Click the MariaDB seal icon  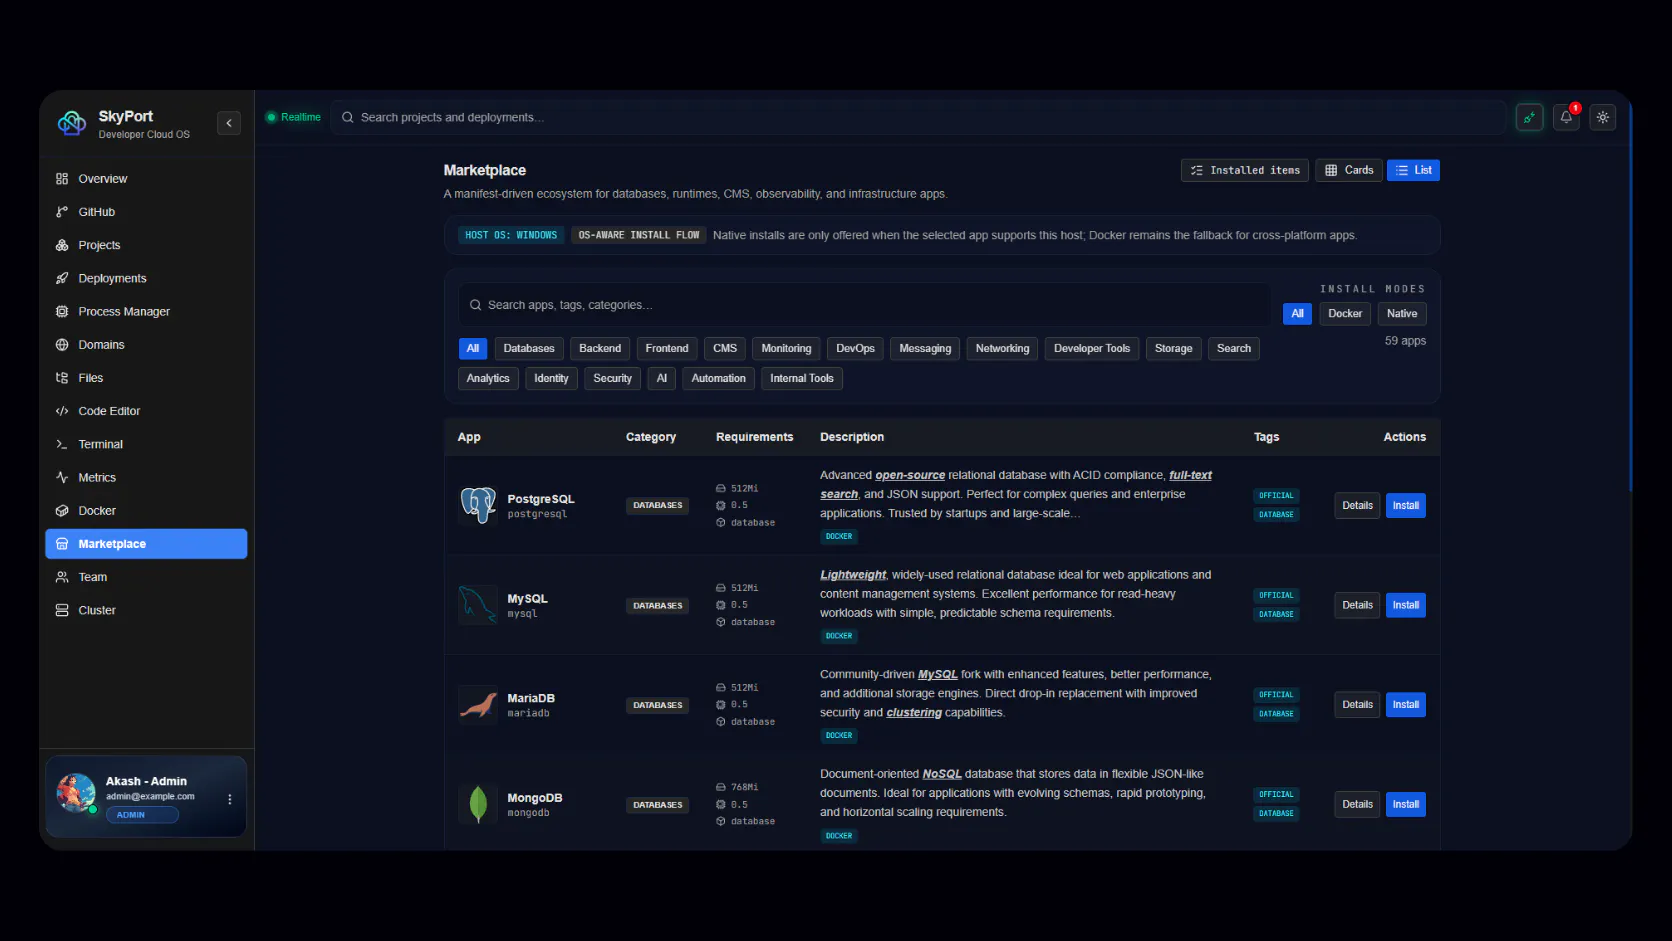478,705
